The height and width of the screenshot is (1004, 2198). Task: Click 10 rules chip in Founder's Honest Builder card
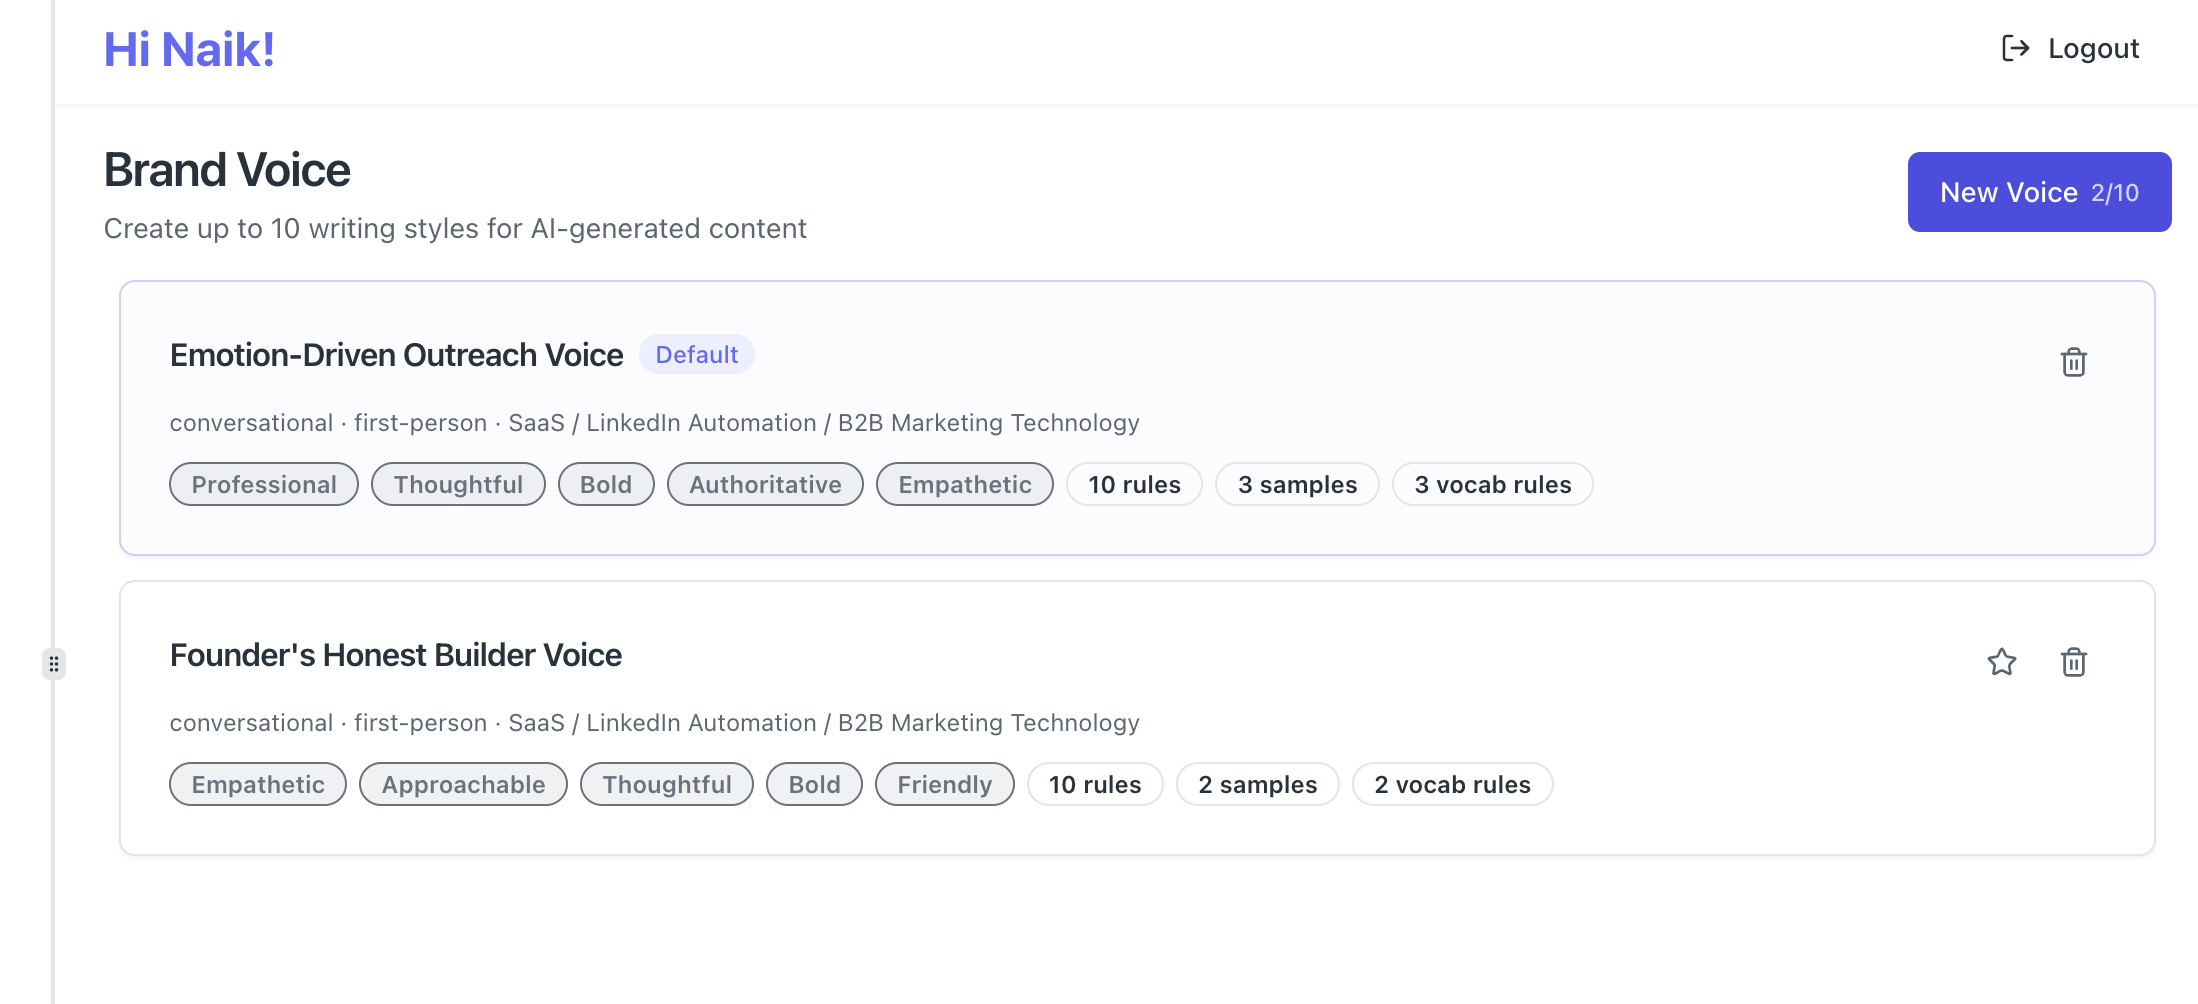tap(1095, 784)
